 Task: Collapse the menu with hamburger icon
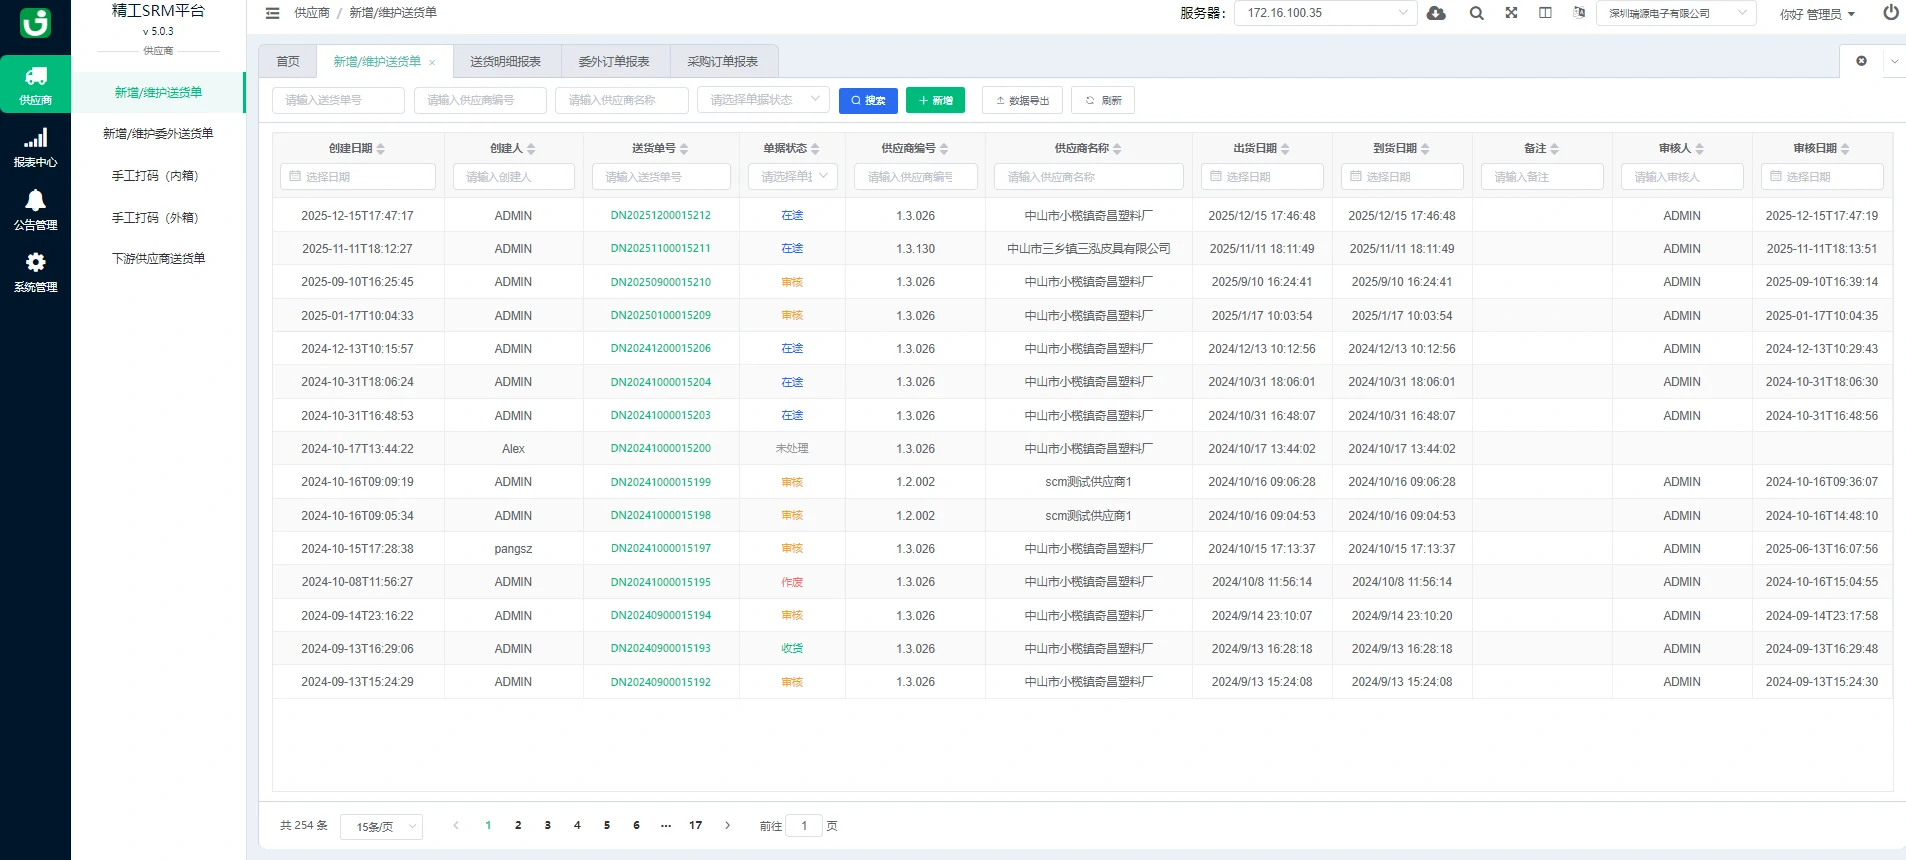coord(272,13)
